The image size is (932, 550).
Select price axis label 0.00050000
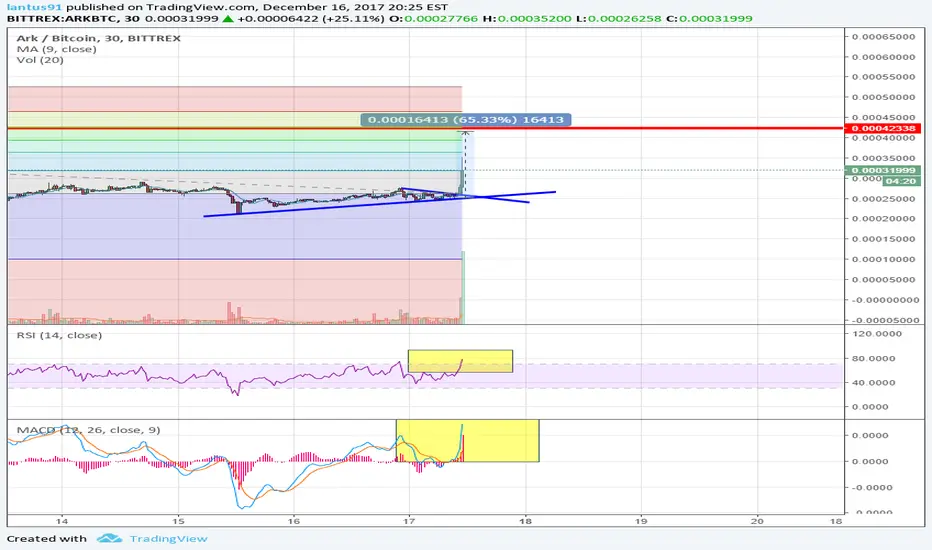[x=883, y=98]
